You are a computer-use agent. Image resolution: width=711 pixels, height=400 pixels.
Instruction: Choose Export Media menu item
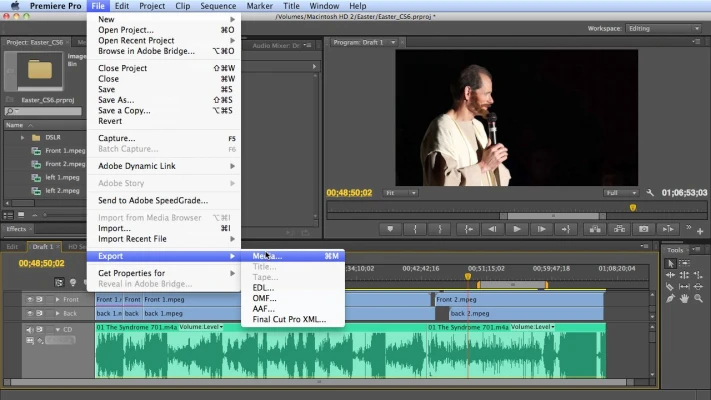pyautogui.click(x=293, y=256)
